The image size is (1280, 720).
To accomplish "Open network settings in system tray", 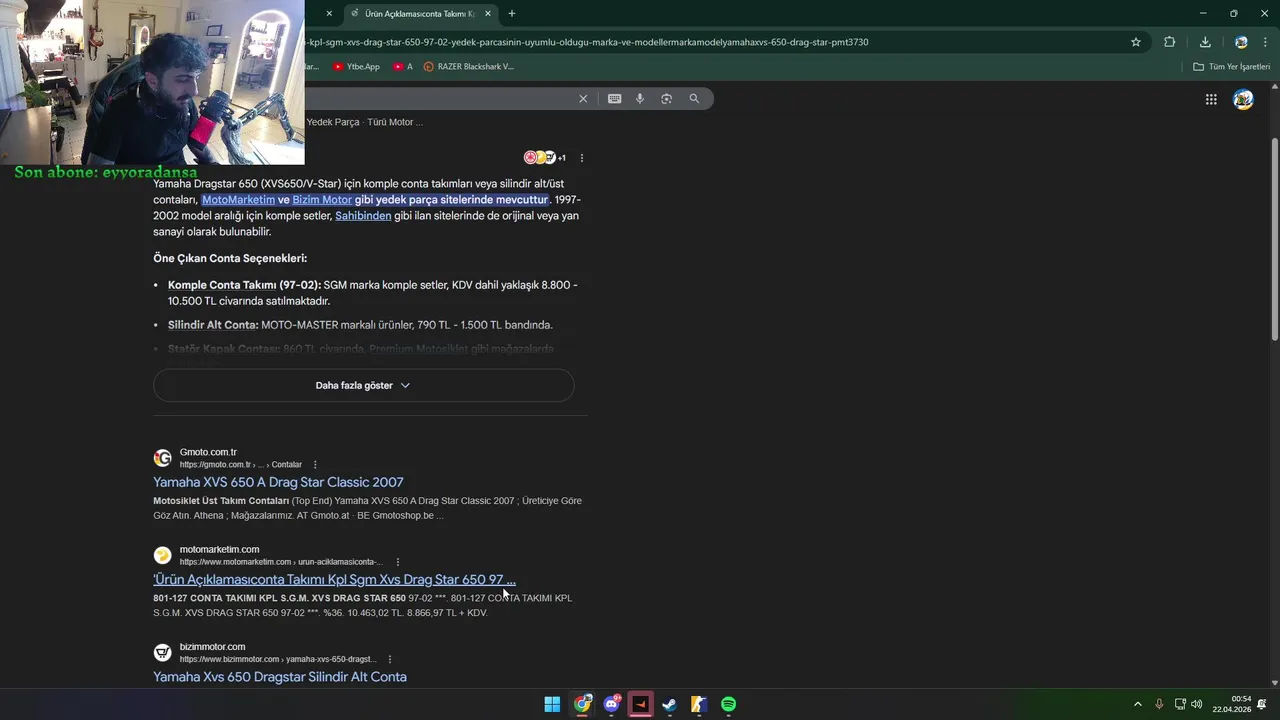I will pyautogui.click(x=1180, y=704).
